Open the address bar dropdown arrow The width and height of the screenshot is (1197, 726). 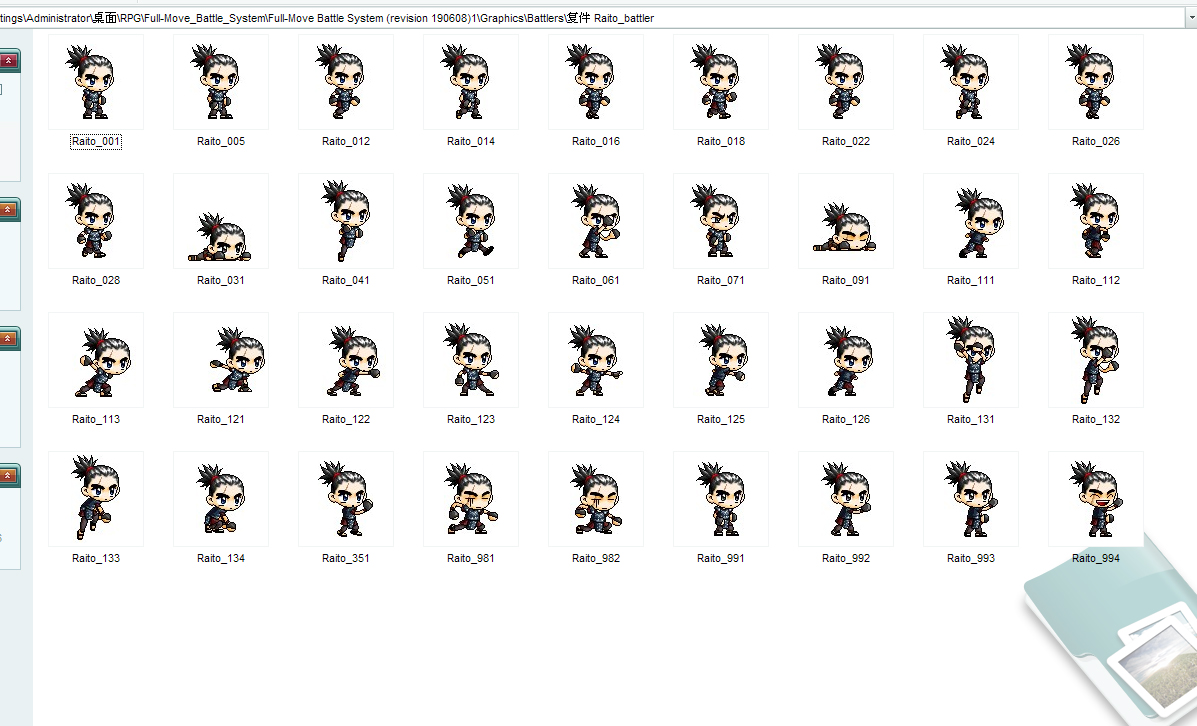pos(1191,18)
